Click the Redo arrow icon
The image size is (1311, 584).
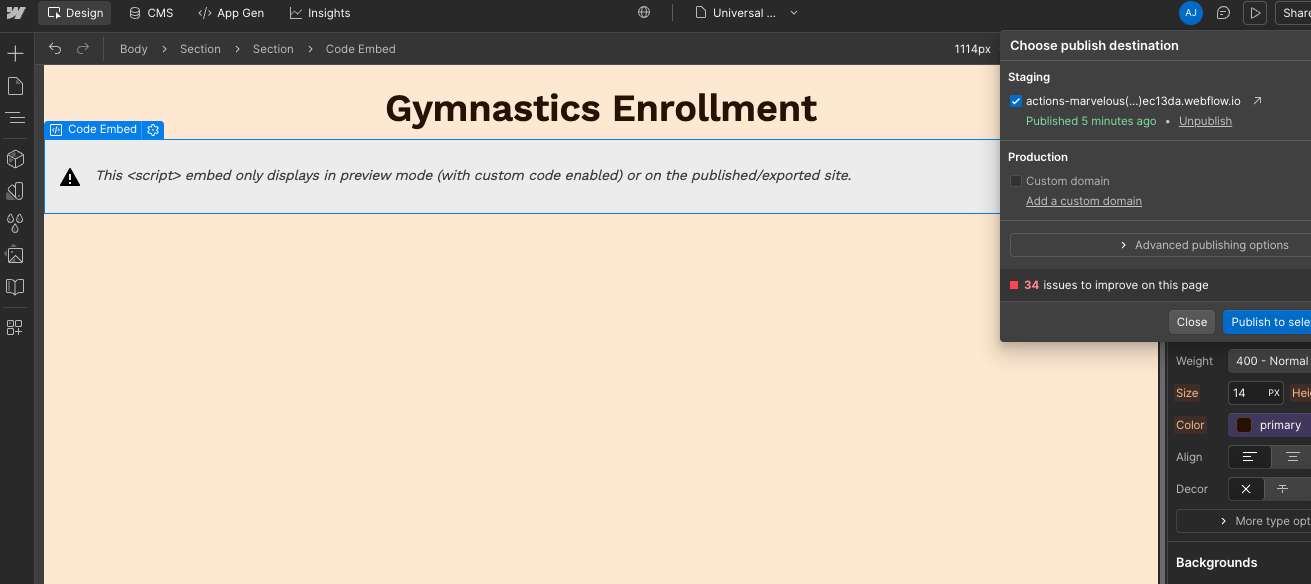(x=83, y=48)
